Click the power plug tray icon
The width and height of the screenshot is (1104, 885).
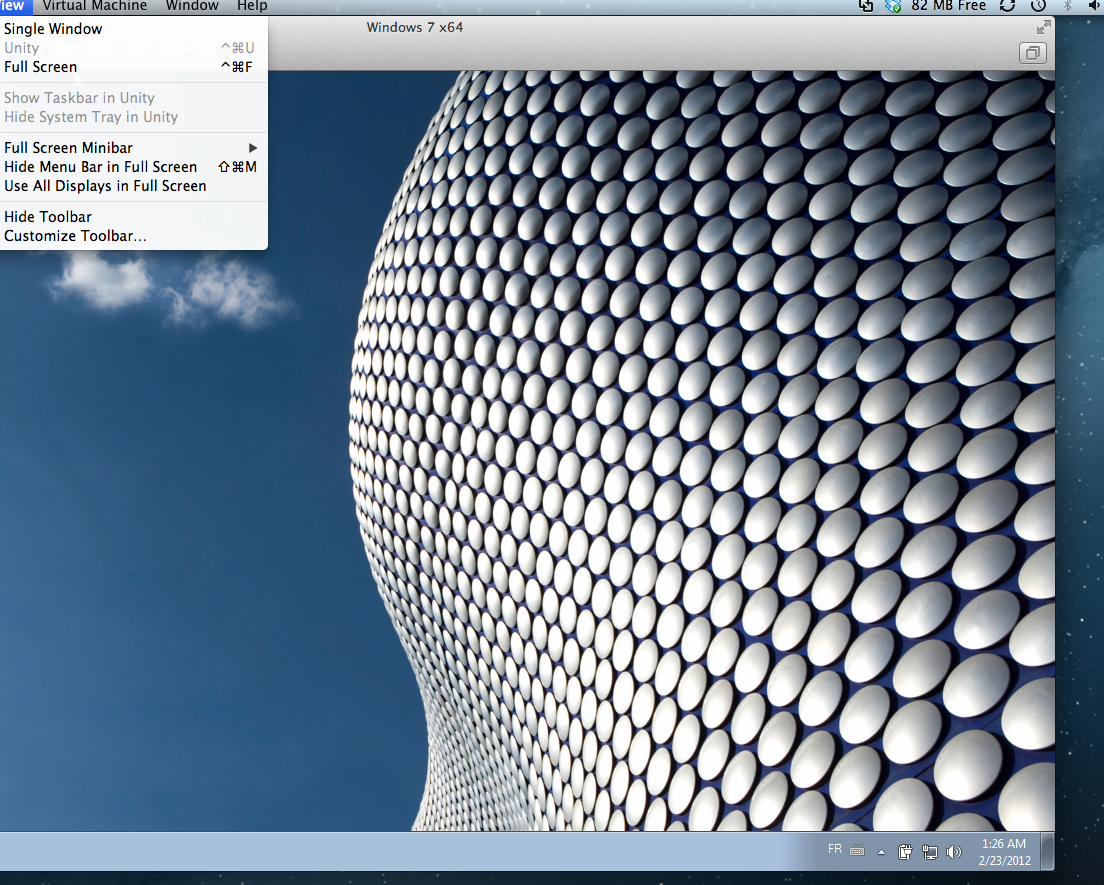[905, 852]
